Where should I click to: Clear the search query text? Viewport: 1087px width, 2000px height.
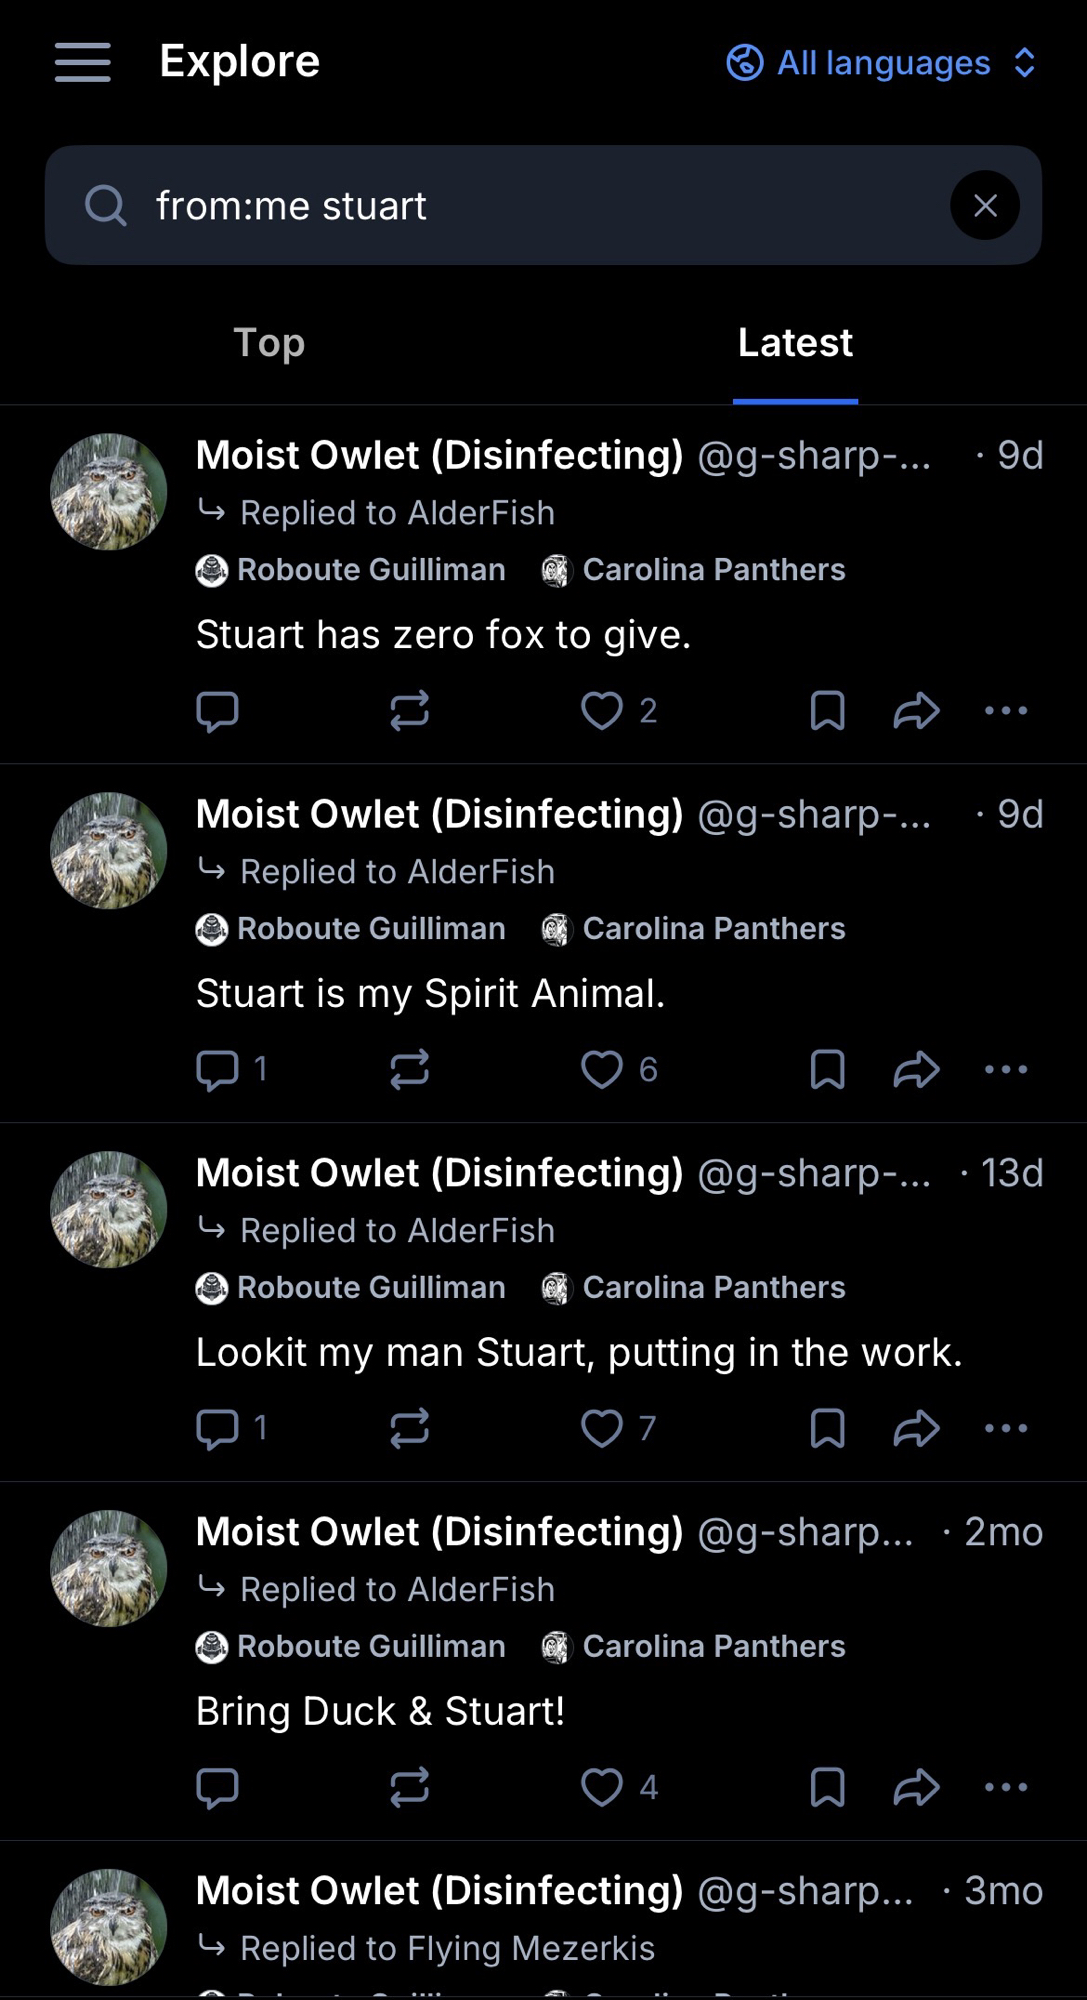point(985,206)
